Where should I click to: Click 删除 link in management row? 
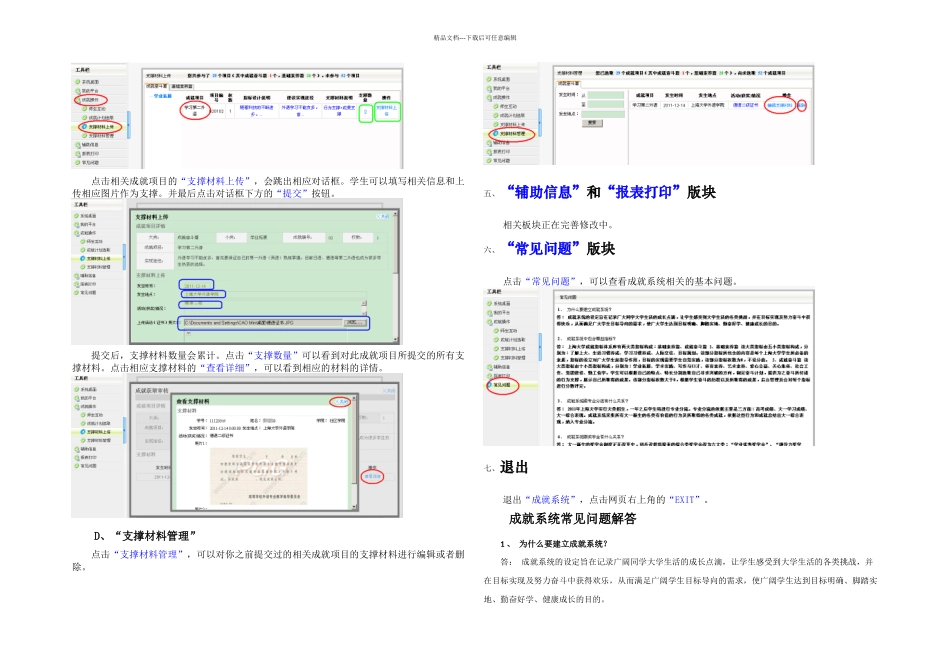[x=802, y=105]
